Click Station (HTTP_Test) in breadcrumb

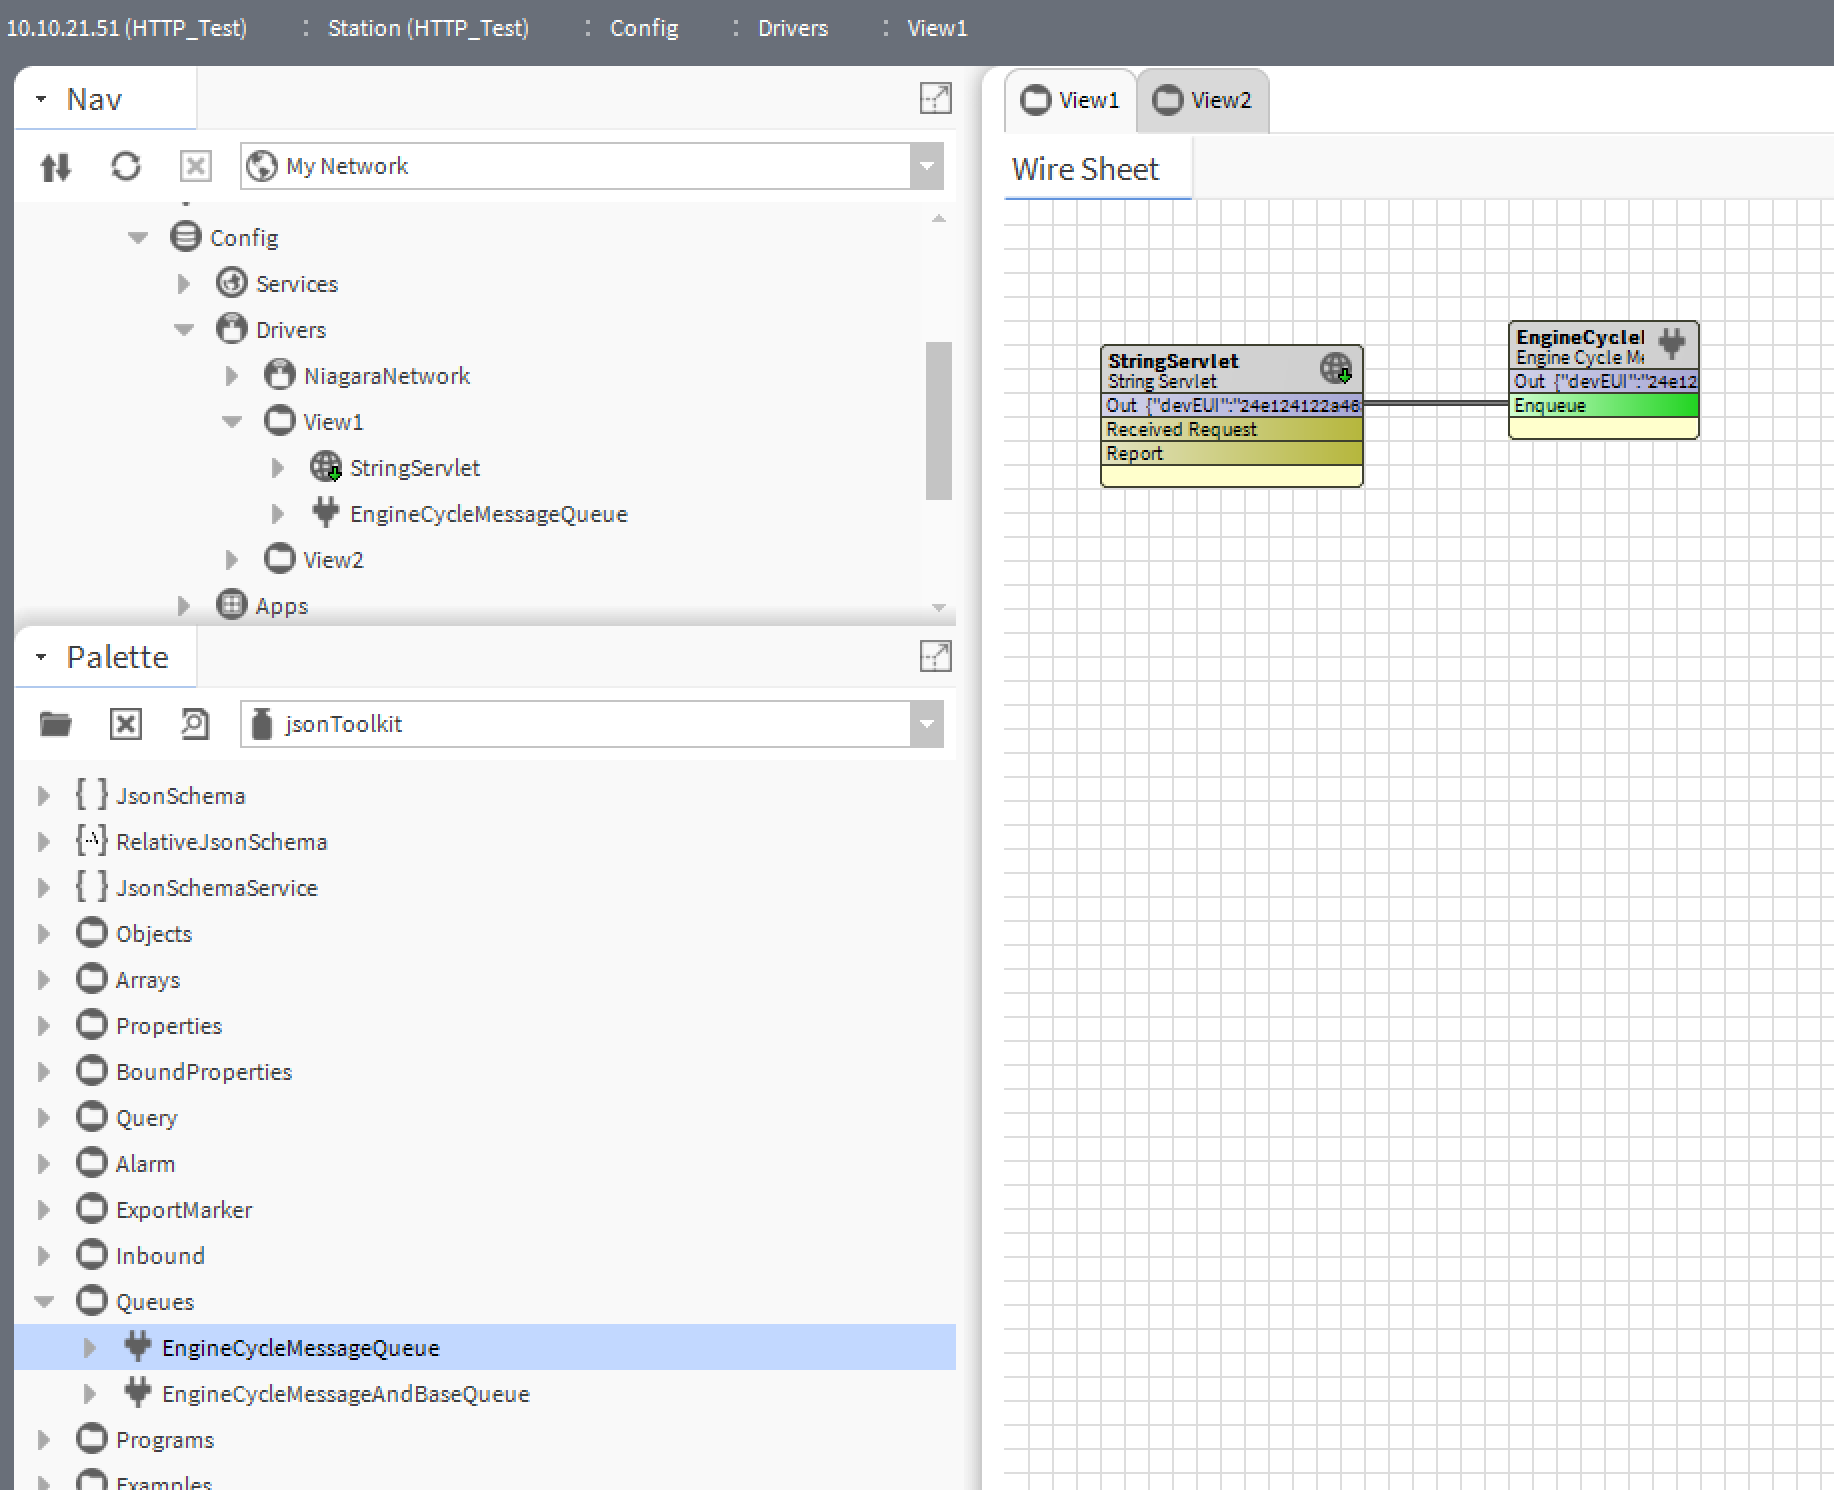(x=428, y=28)
